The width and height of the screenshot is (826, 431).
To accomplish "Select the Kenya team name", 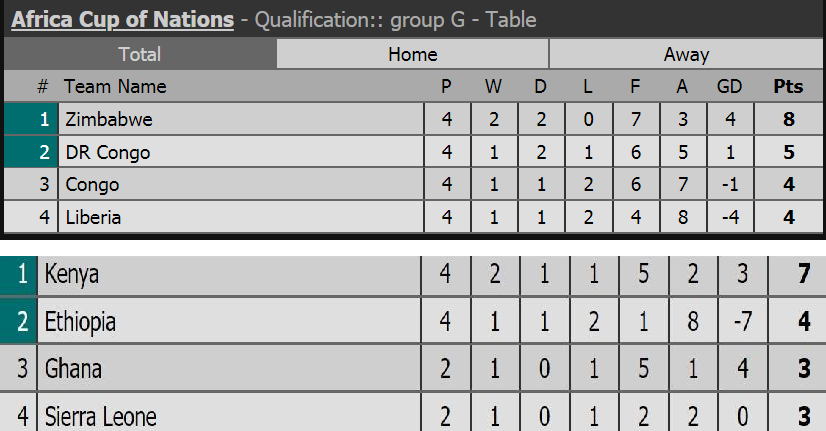I will 71,275.
